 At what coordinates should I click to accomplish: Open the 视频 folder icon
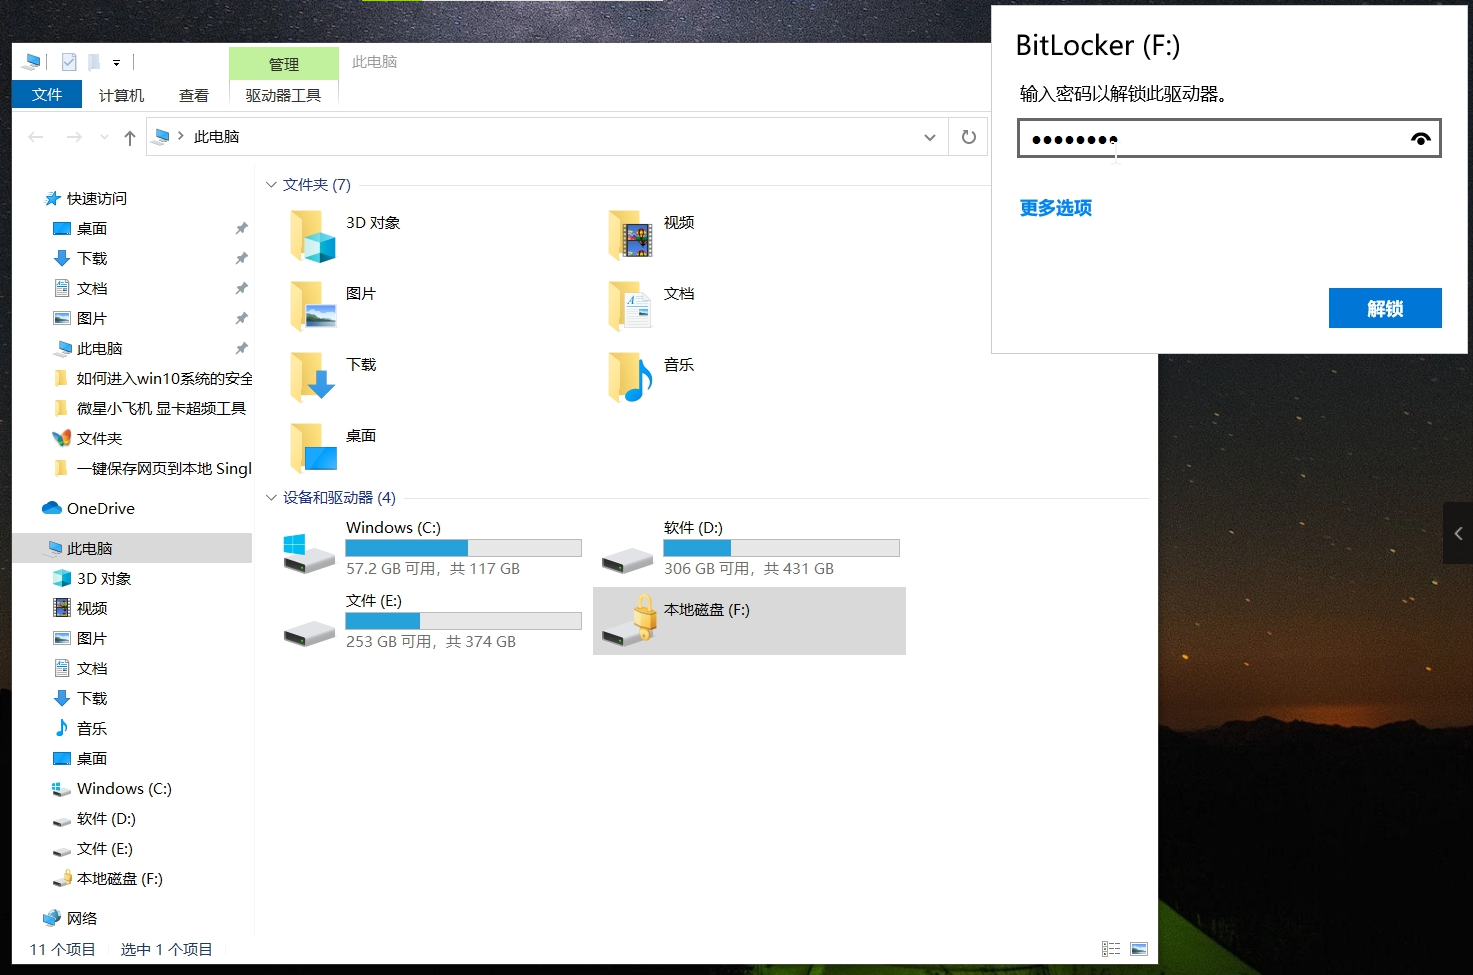coord(631,236)
